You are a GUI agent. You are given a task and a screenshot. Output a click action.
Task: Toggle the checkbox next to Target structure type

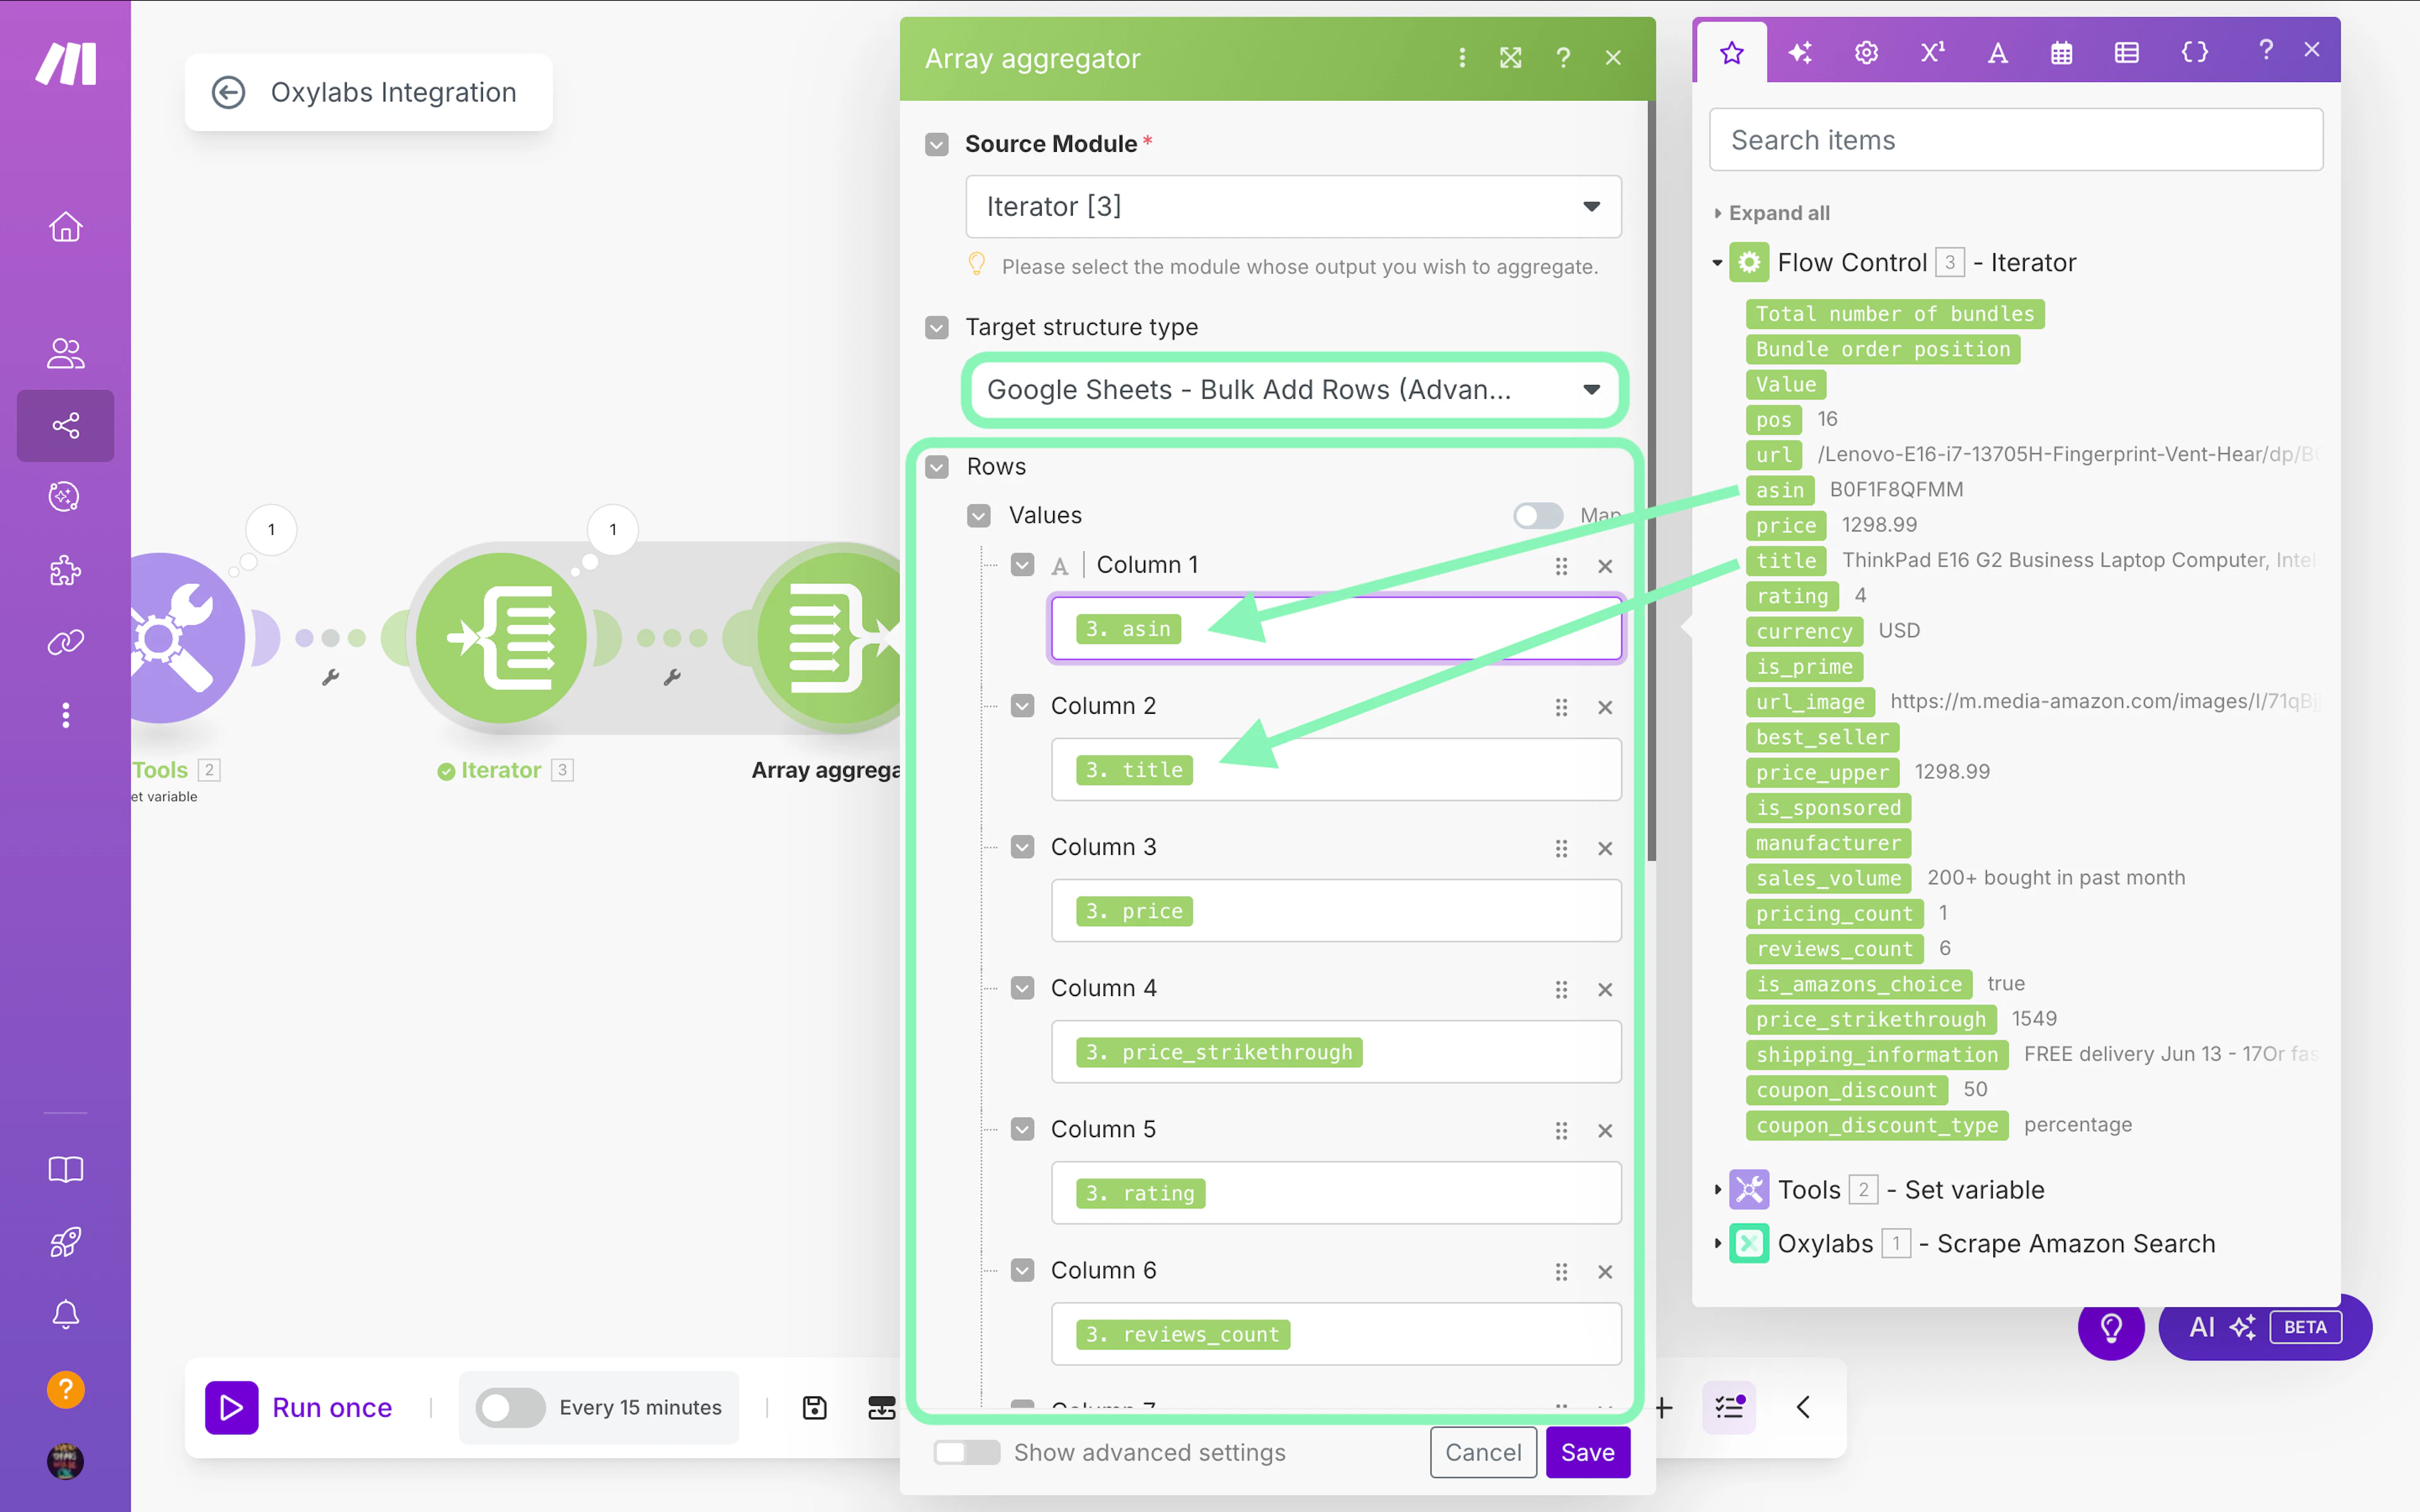[x=937, y=327]
